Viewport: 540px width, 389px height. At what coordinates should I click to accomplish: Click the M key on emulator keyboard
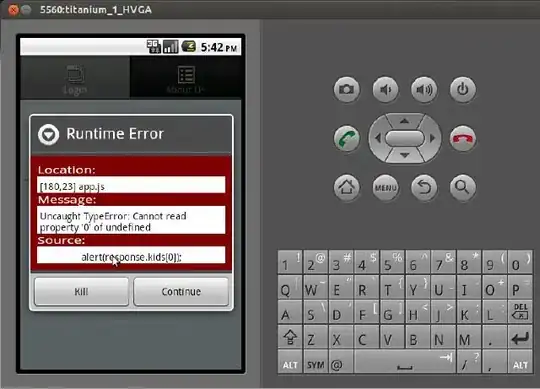coord(469,338)
